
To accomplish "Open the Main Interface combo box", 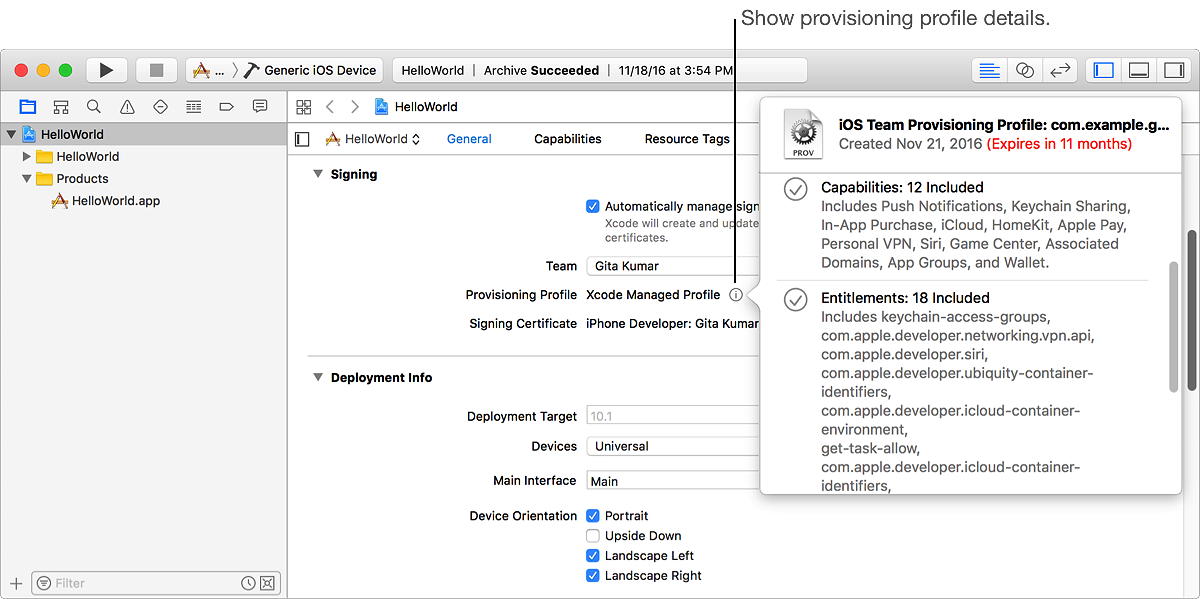I will 673,481.
